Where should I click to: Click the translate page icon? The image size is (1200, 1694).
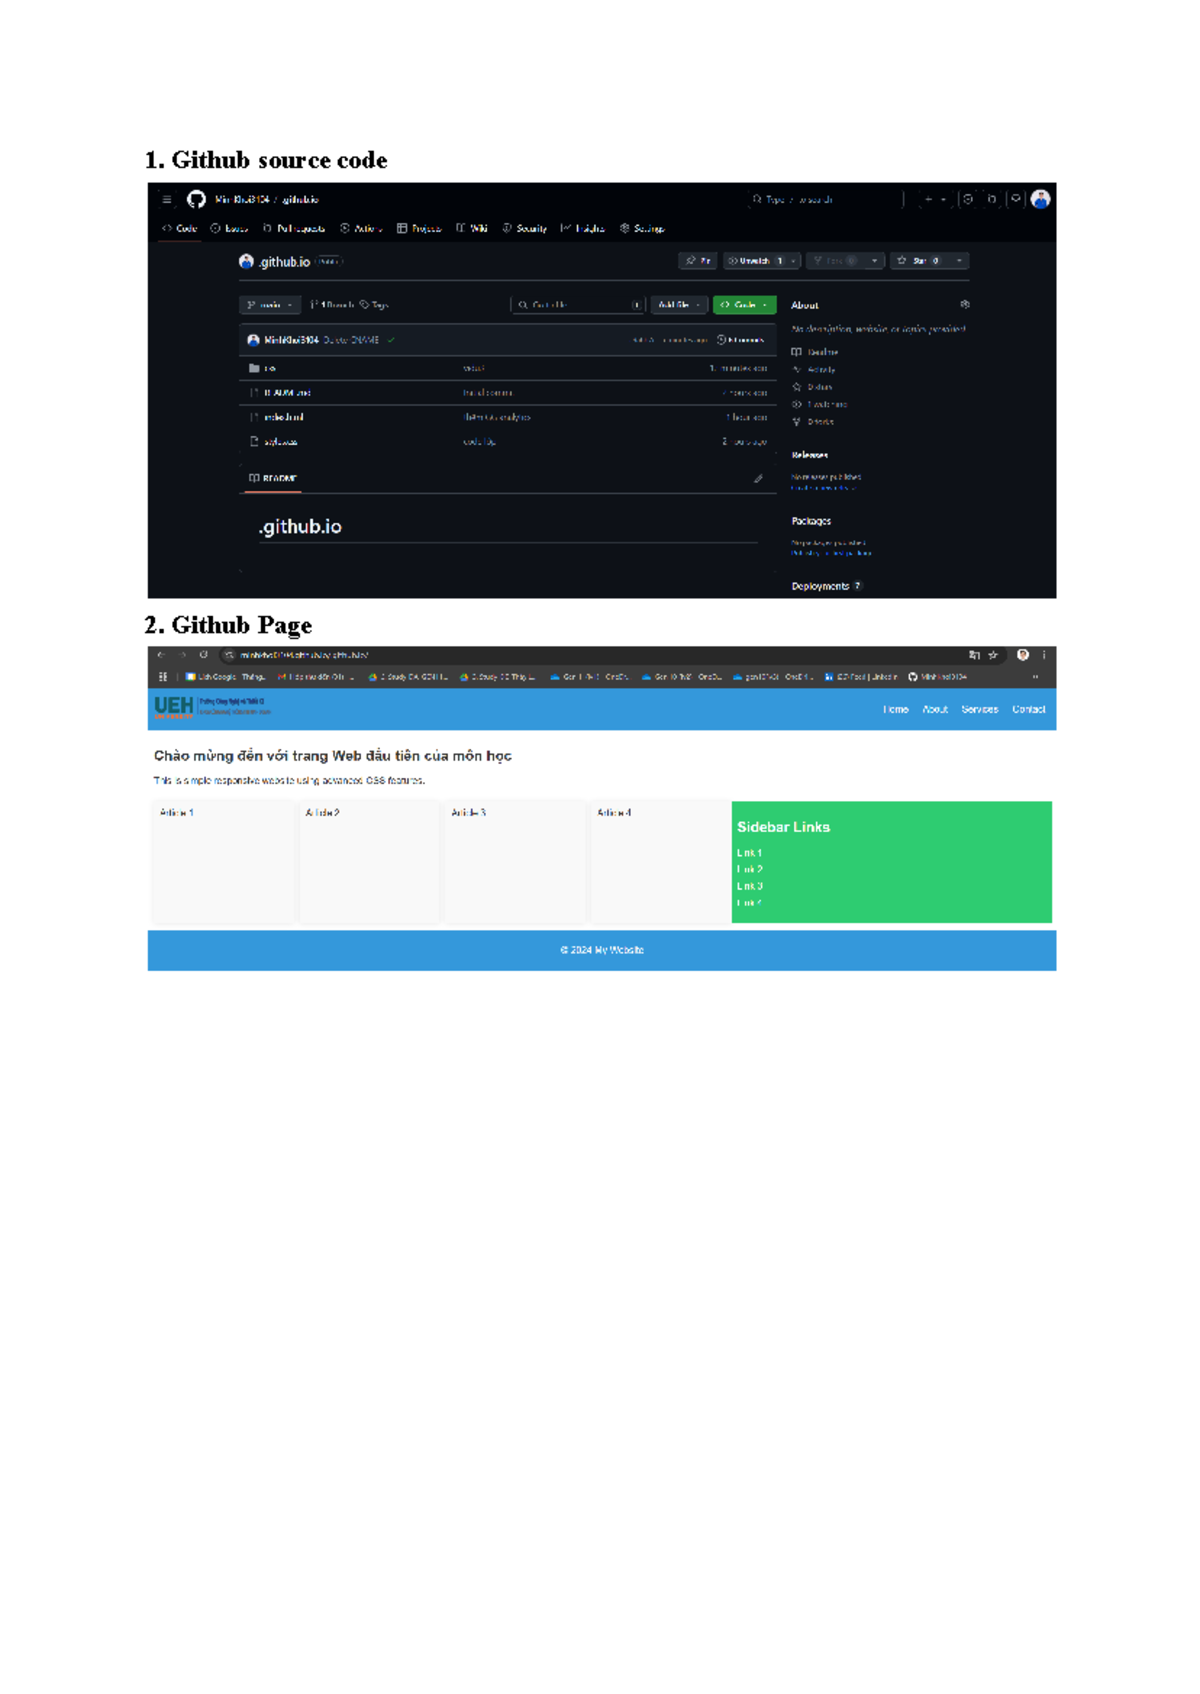[974, 655]
